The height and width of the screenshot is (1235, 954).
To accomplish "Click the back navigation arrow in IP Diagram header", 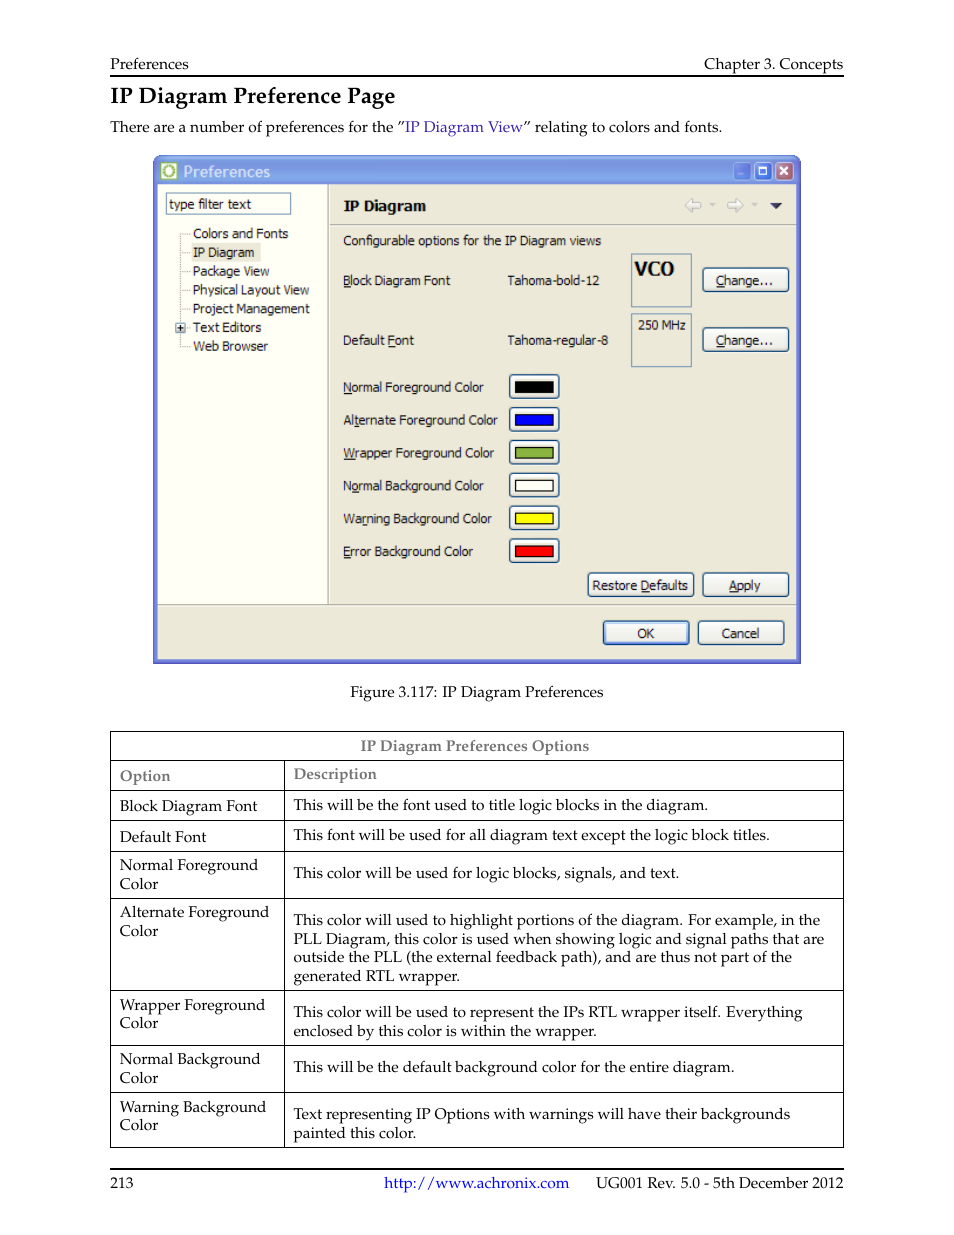I will 692,204.
